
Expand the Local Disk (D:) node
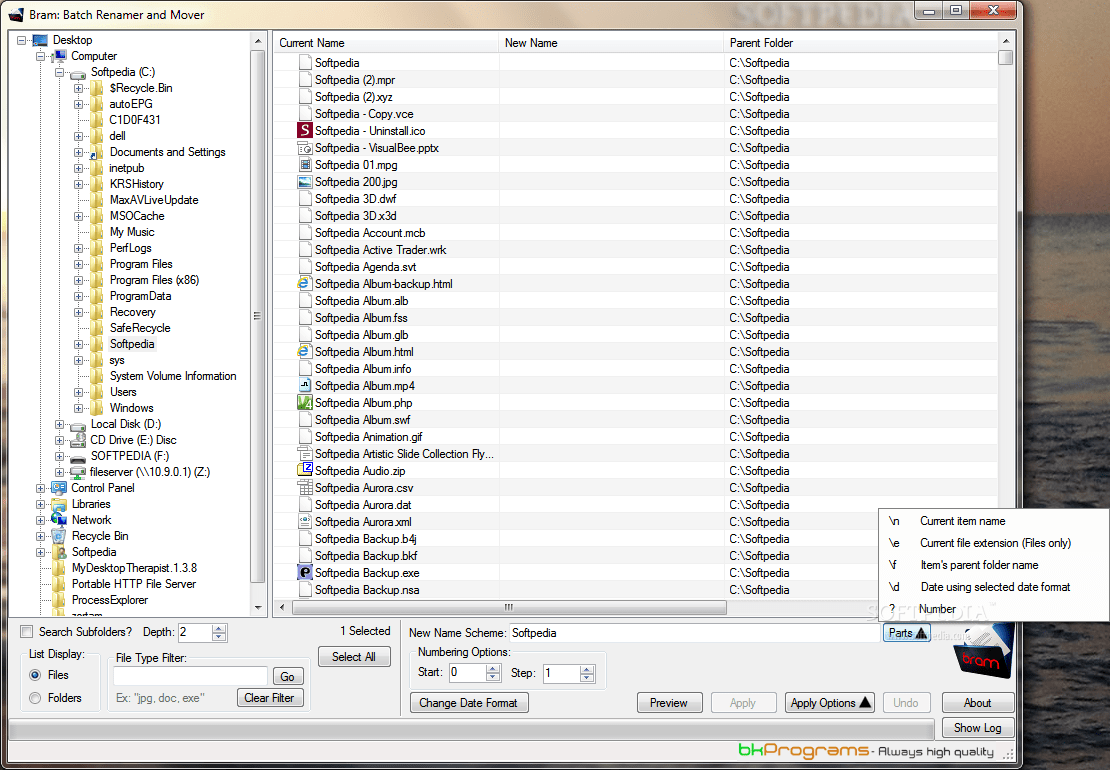pyautogui.click(x=59, y=425)
